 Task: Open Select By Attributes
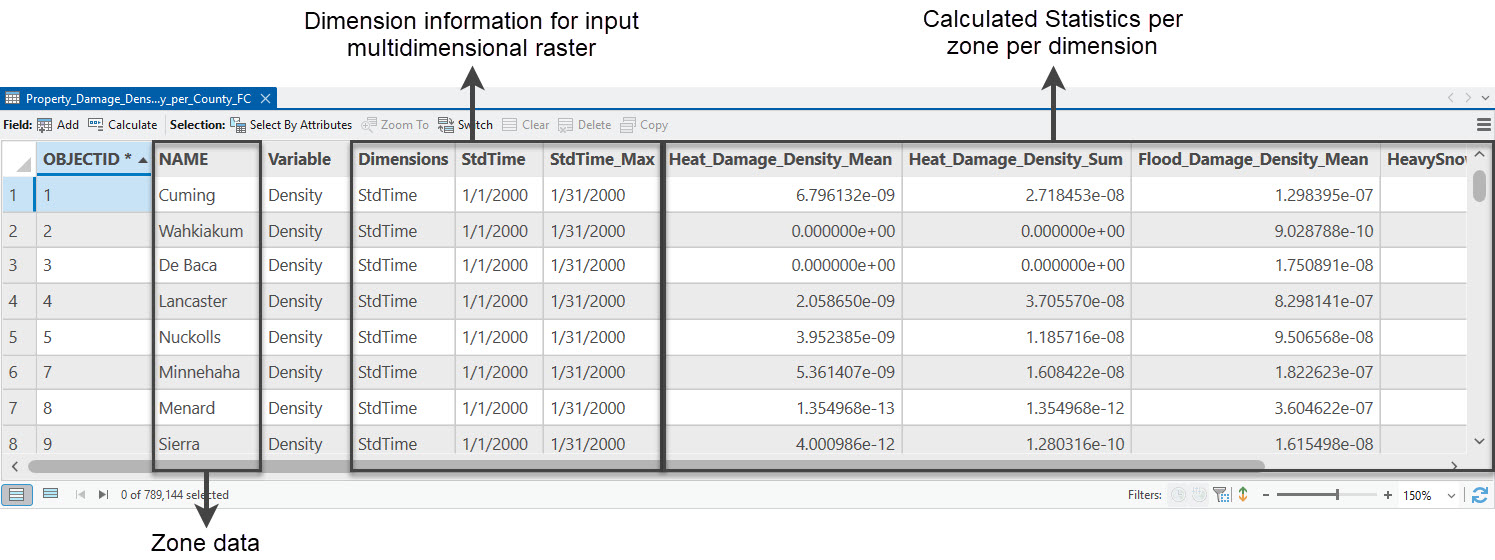click(291, 125)
